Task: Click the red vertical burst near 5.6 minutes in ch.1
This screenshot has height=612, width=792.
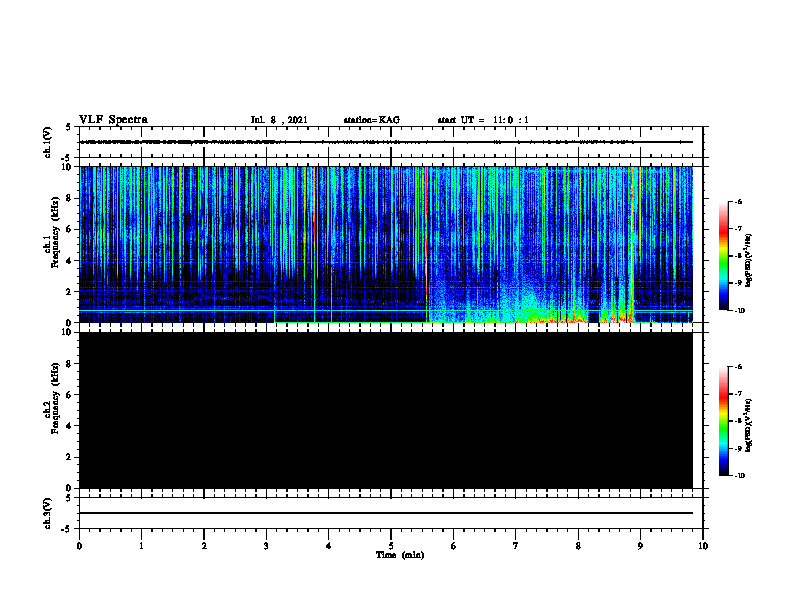Action: [427, 244]
